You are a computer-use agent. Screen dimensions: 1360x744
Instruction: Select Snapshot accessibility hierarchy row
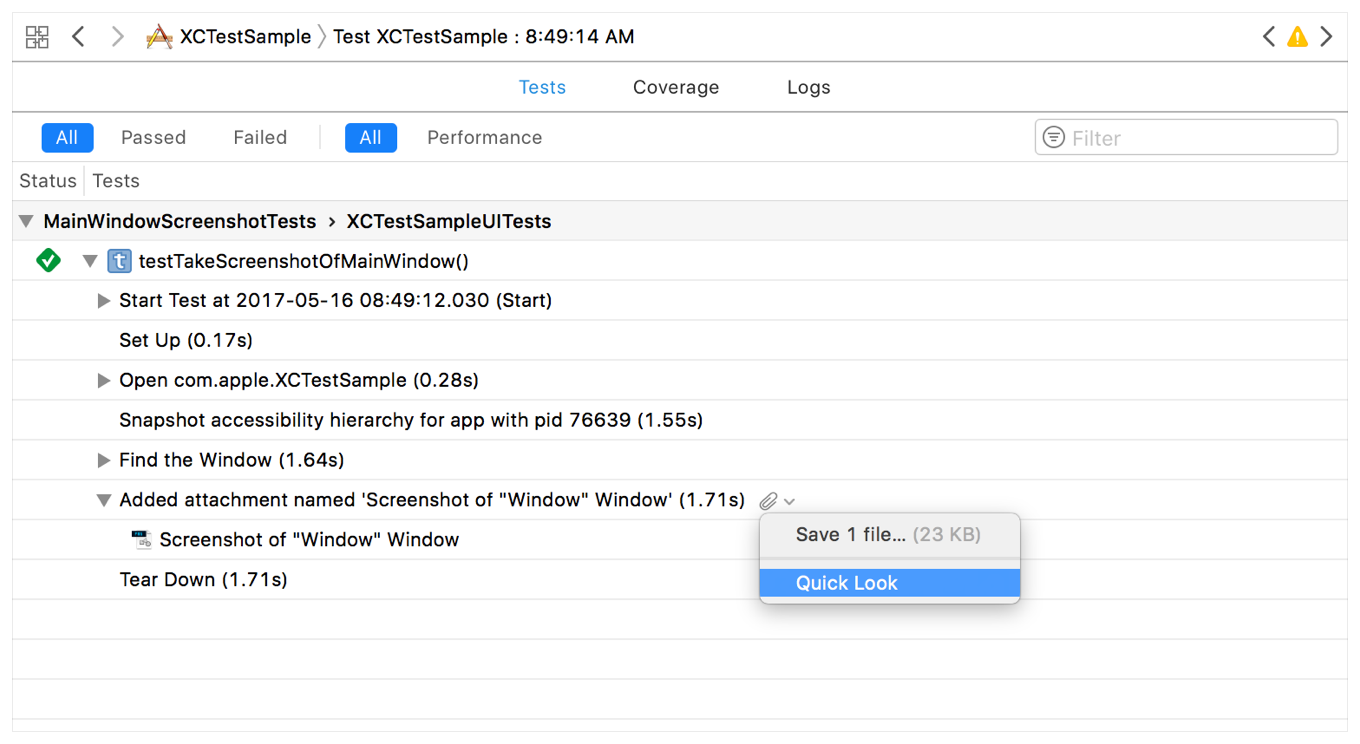680,420
